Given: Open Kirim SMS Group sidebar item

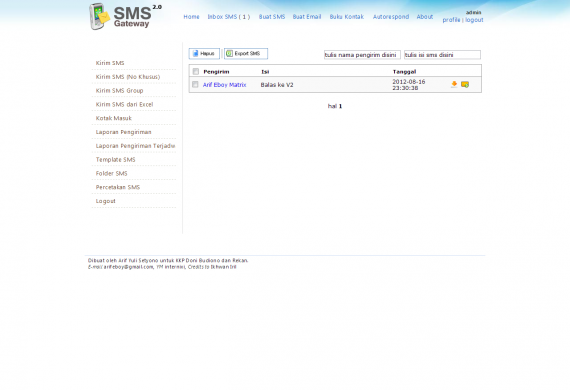Looking at the screenshot, I should tap(119, 91).
